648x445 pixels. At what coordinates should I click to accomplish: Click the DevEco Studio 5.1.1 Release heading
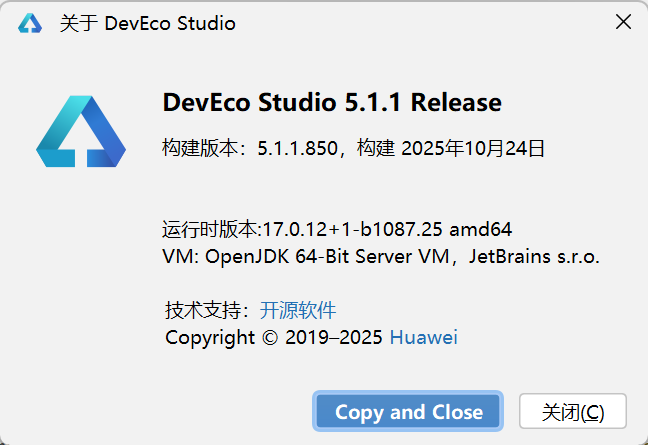click(x=331, y=102)
